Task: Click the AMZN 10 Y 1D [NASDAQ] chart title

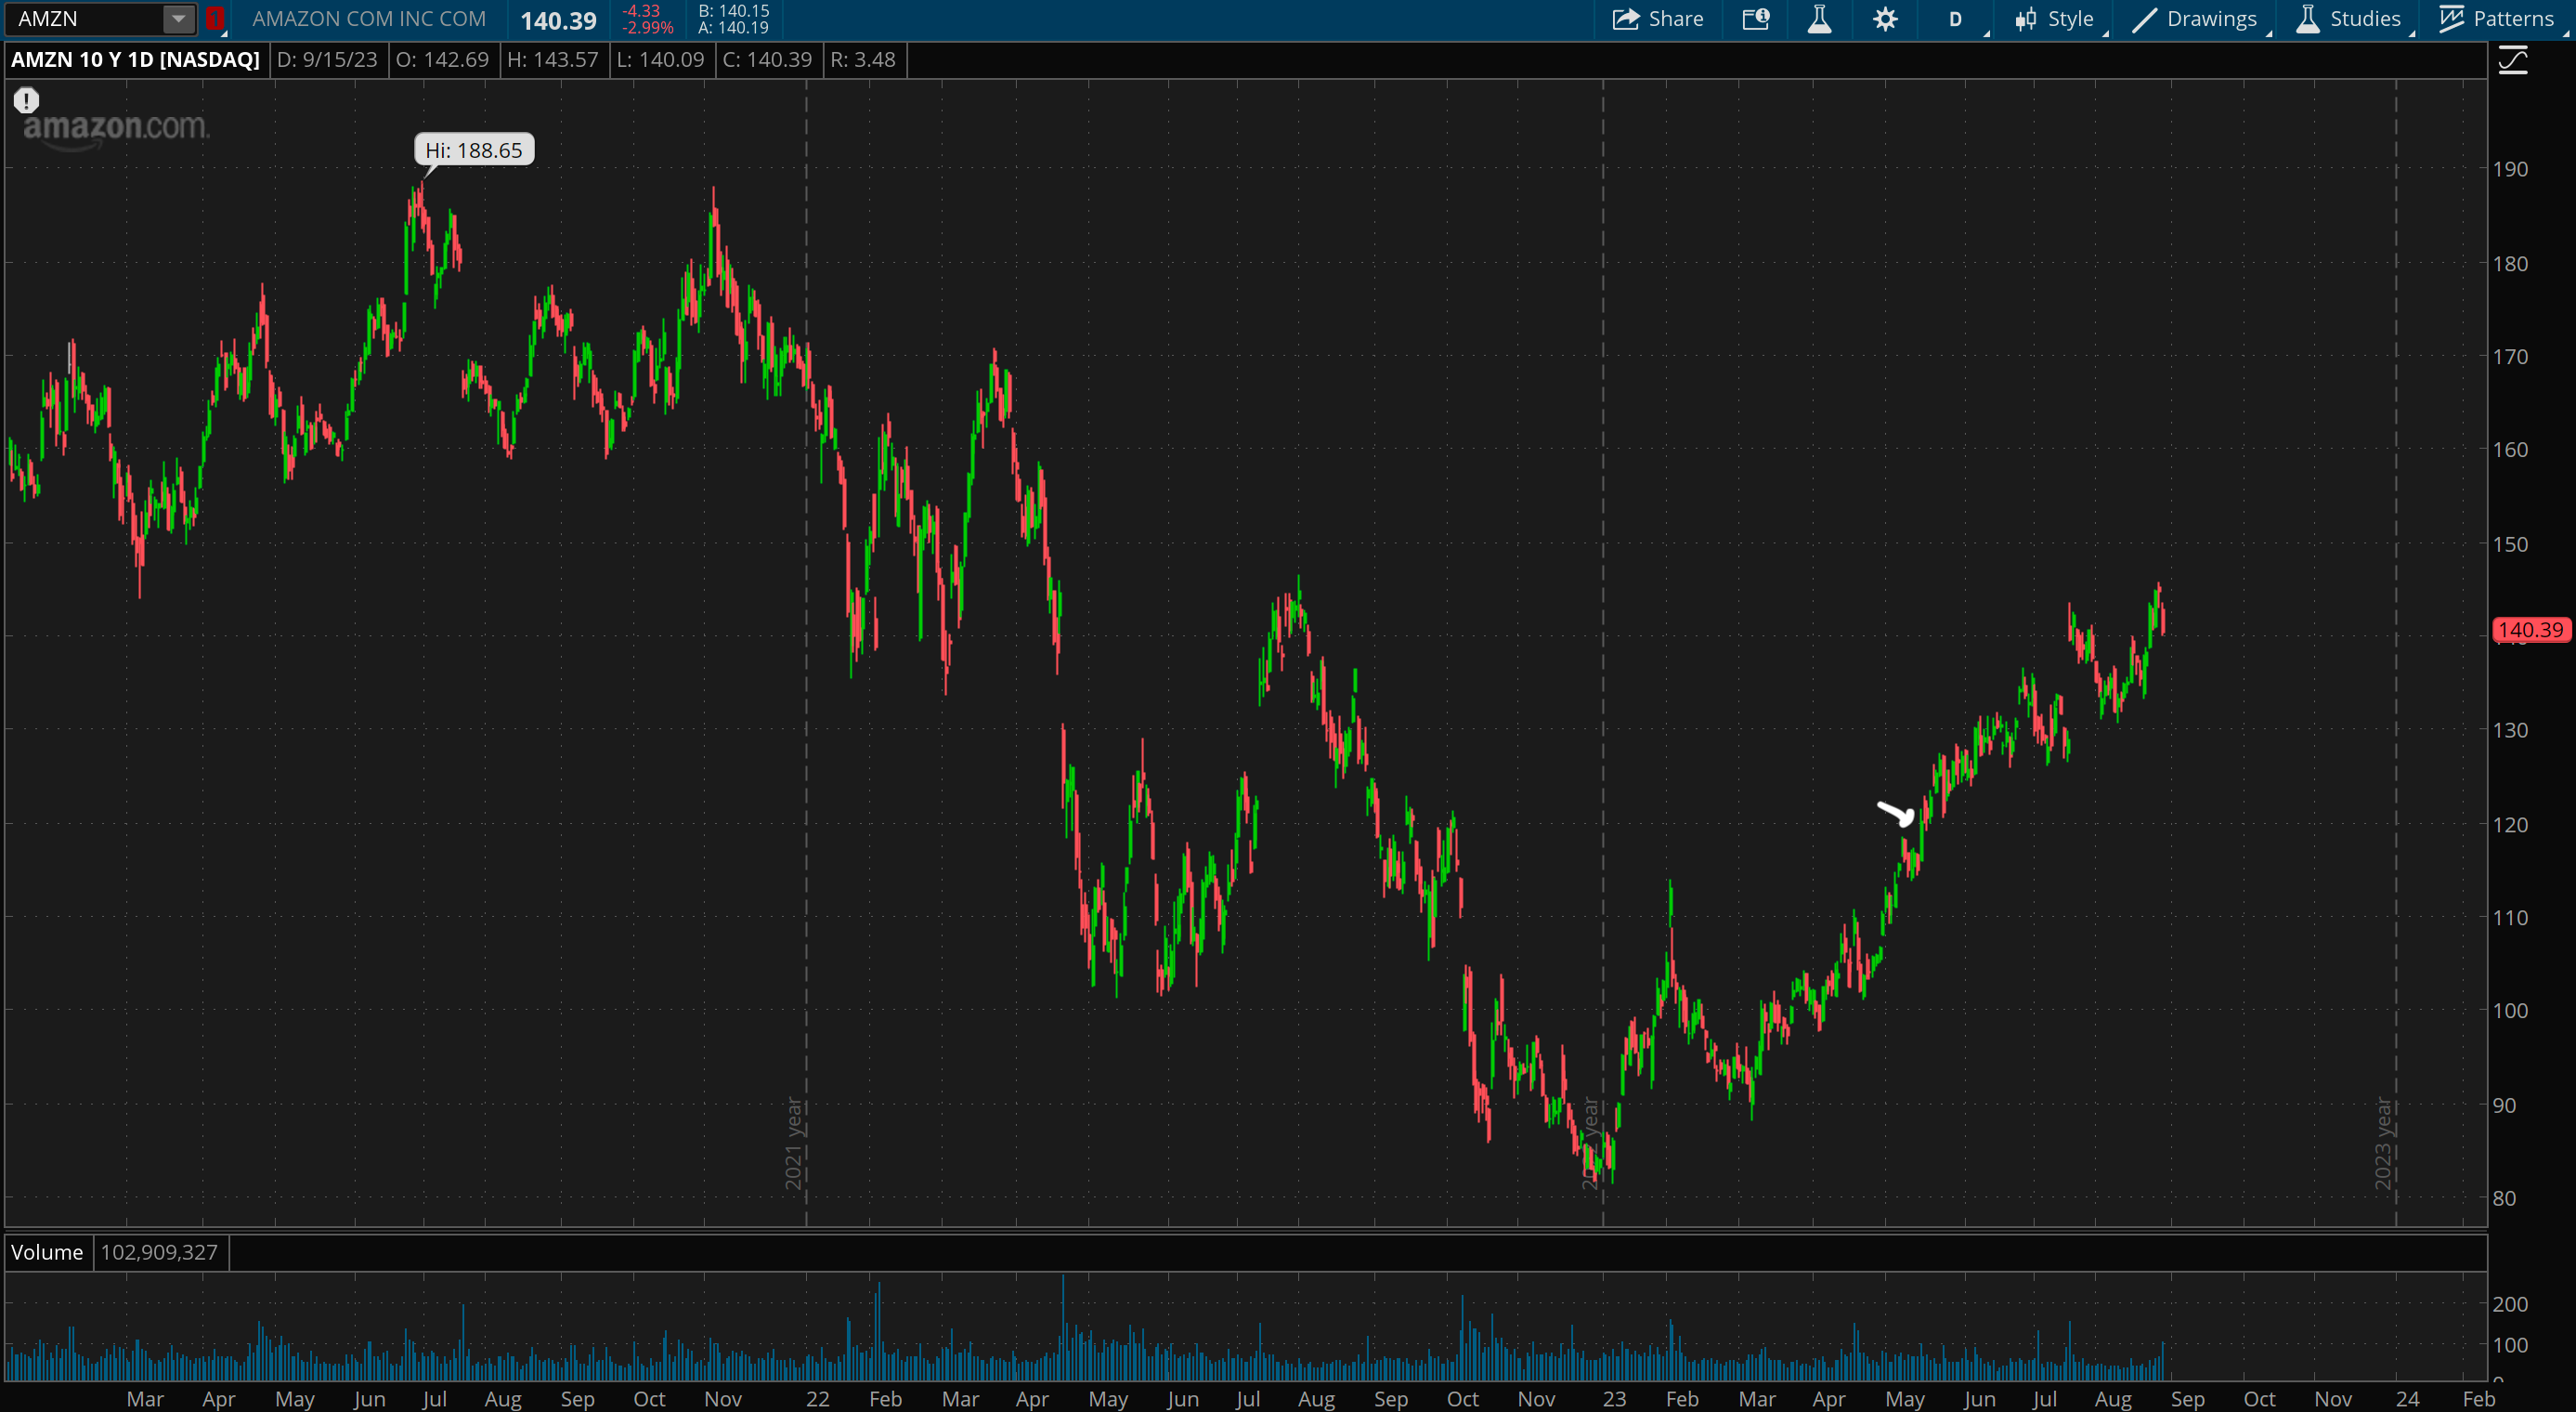Action: 135,60
